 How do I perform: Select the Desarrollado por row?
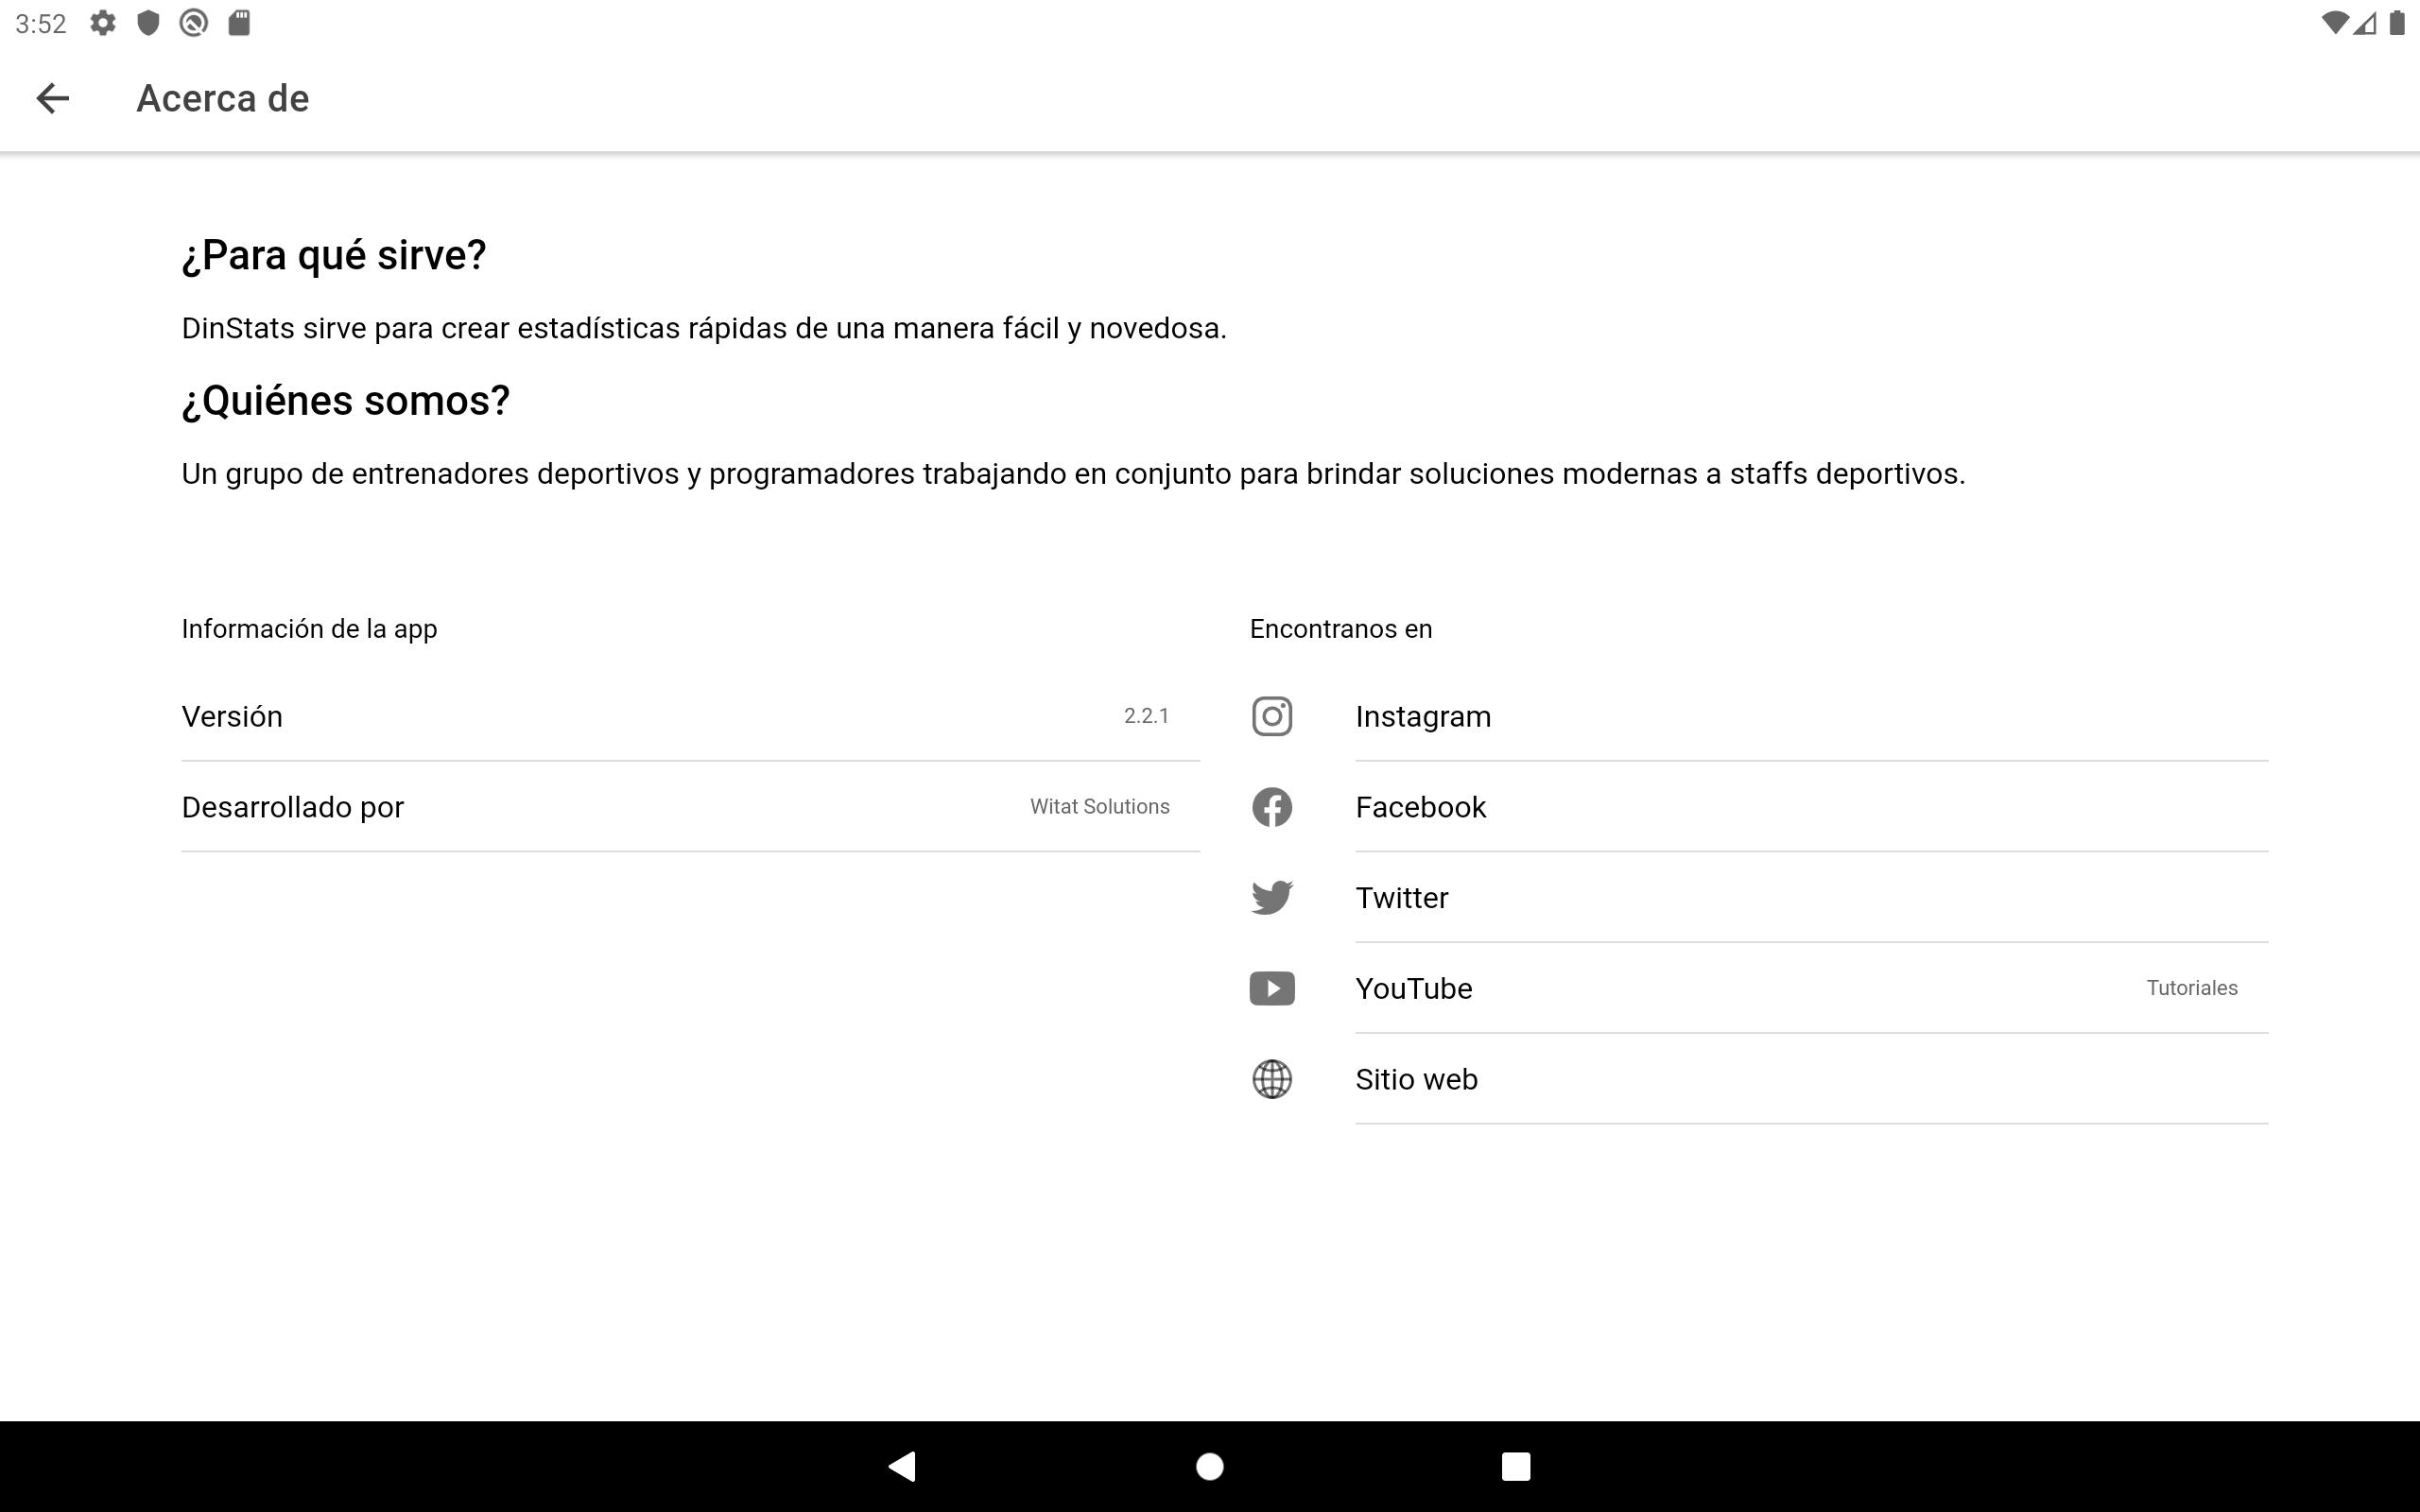click(x=690, y=807)
